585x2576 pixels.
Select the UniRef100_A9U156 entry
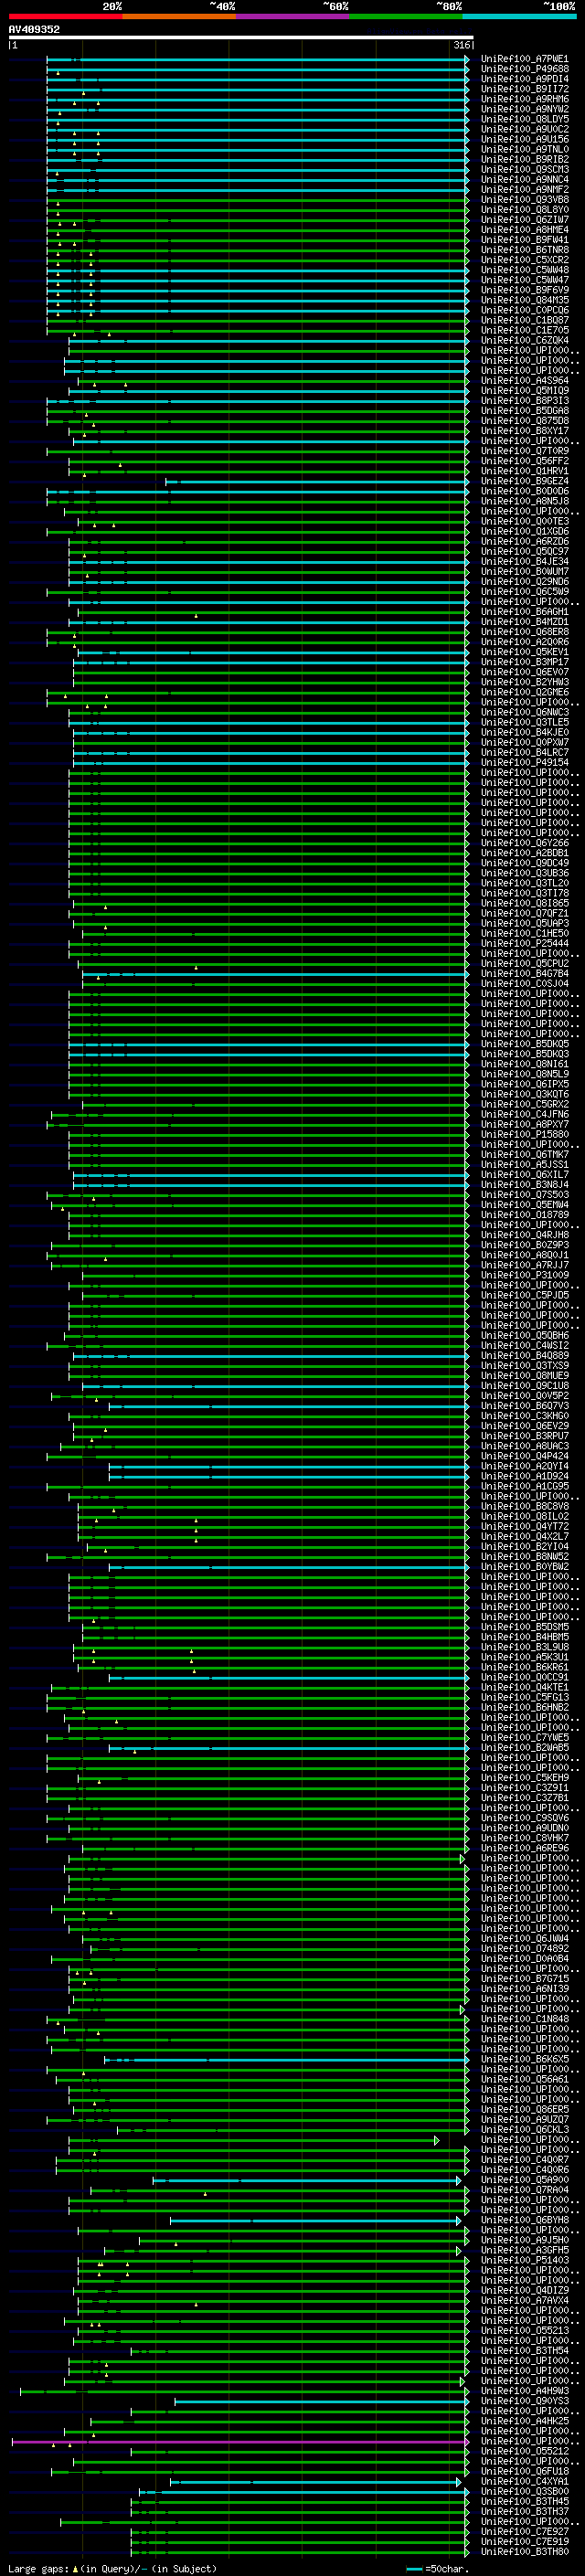pyautogui.click(x=524, y=139)
